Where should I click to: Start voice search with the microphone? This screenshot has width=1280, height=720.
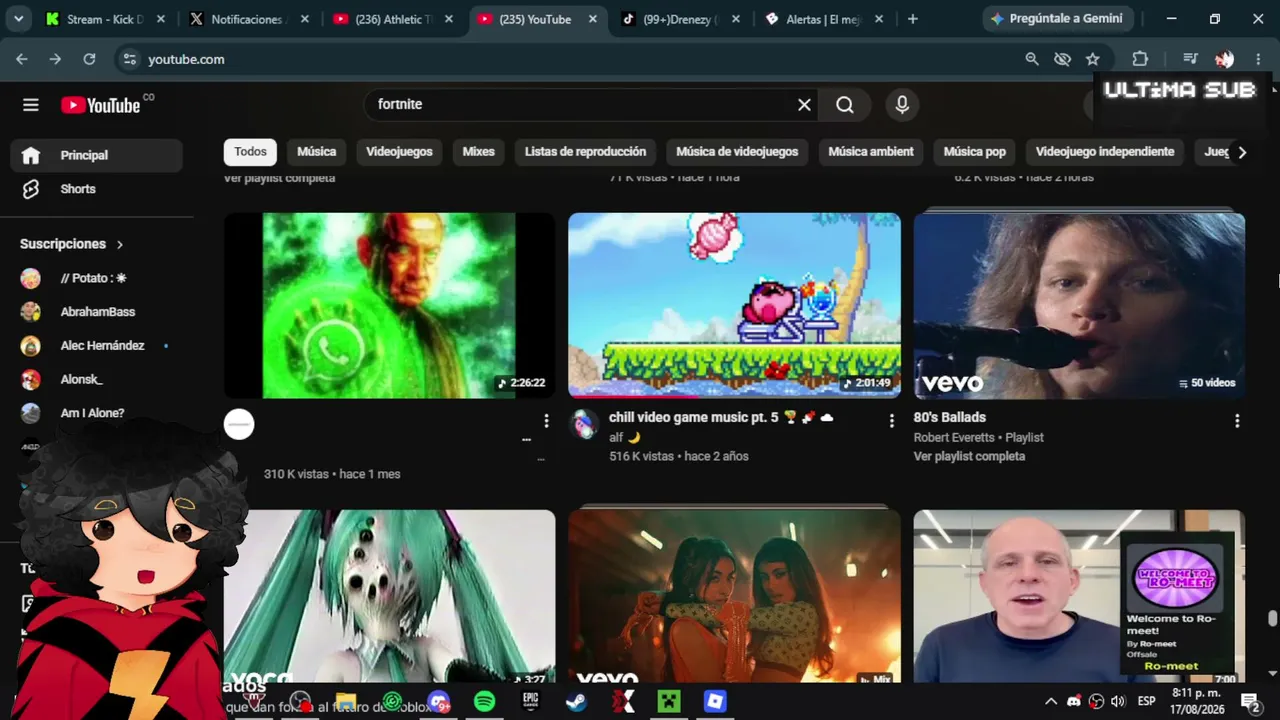[902, 105]
